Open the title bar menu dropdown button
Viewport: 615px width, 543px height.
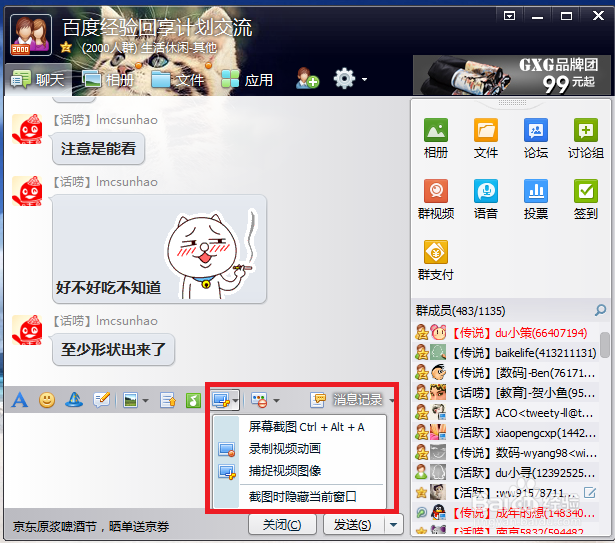pos(509,16)
